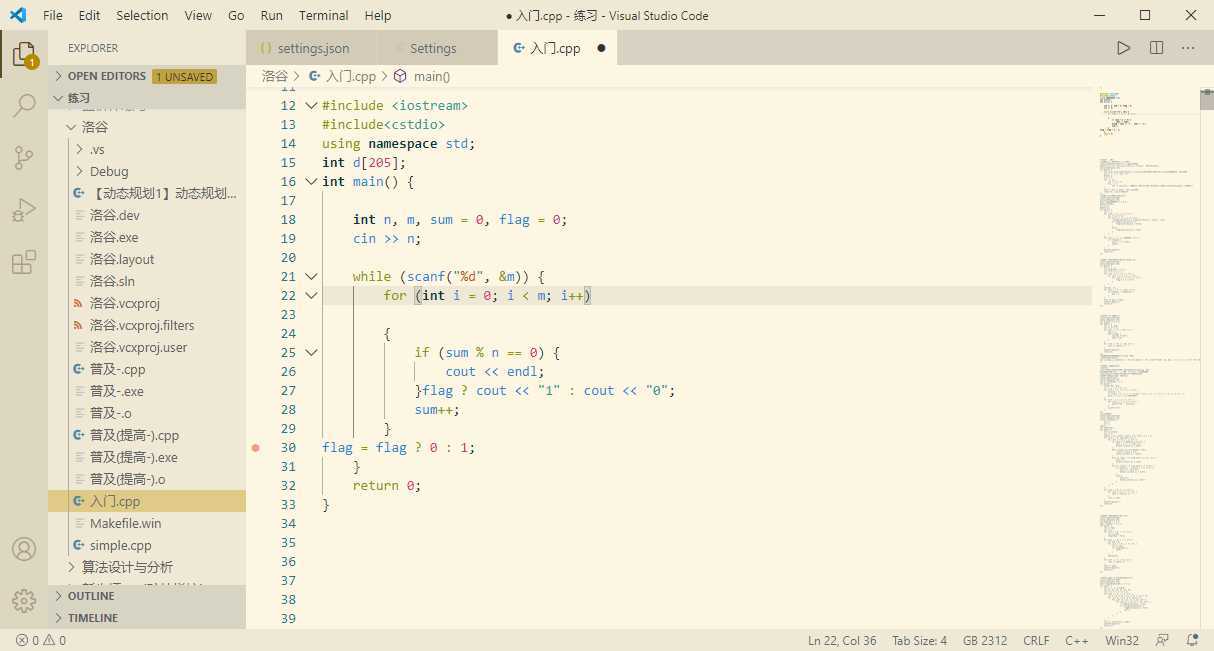The height and width of the screenshot is (651, 1214).
Task: Fold the for loop at line 22
Action: tap(311, 296)
